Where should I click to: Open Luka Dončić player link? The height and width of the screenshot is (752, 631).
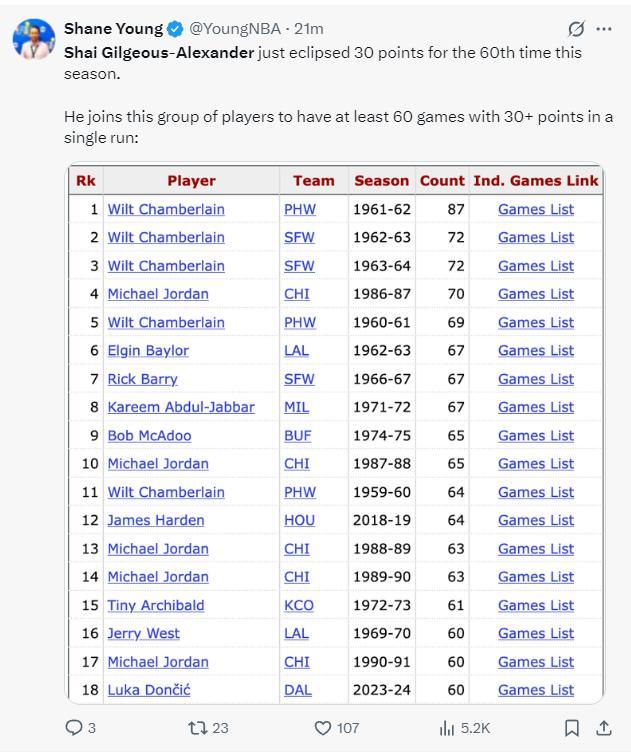point(149,690)
